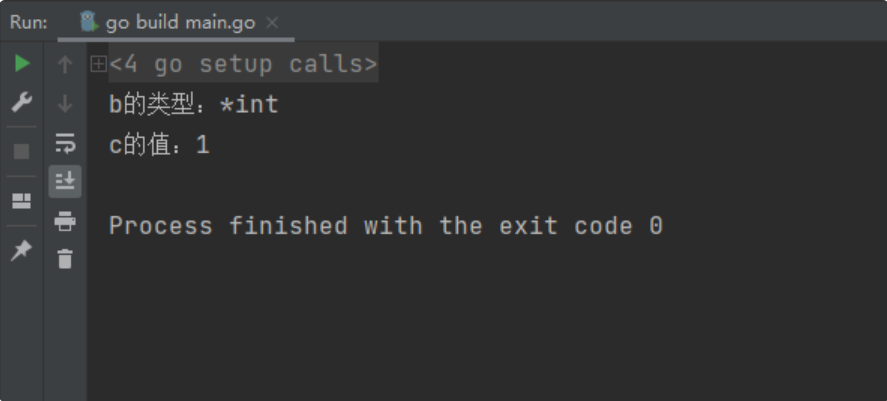Click the Go gopher icon on the tab
Screen dimensions: 887x401
(89, 22)
